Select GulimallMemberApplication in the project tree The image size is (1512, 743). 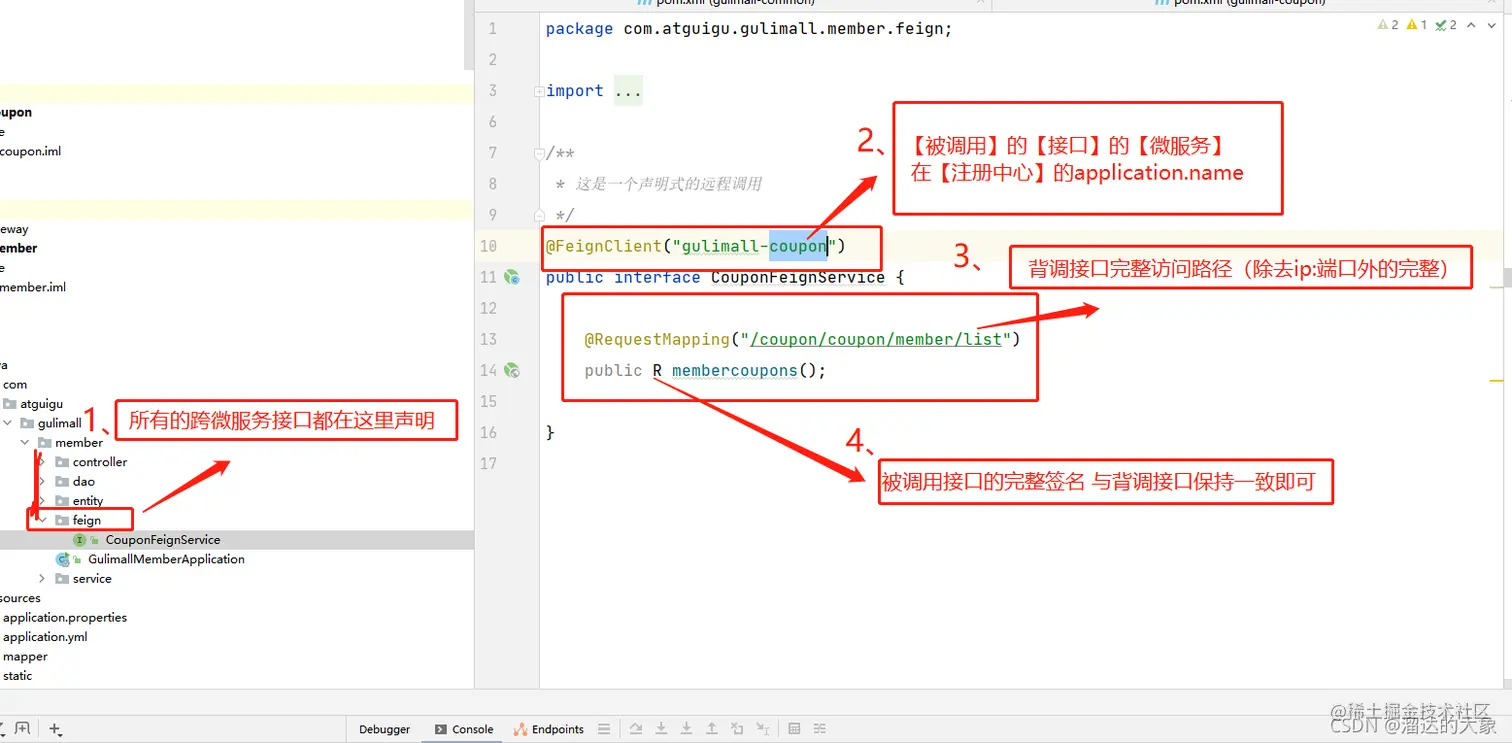(166, 559)
